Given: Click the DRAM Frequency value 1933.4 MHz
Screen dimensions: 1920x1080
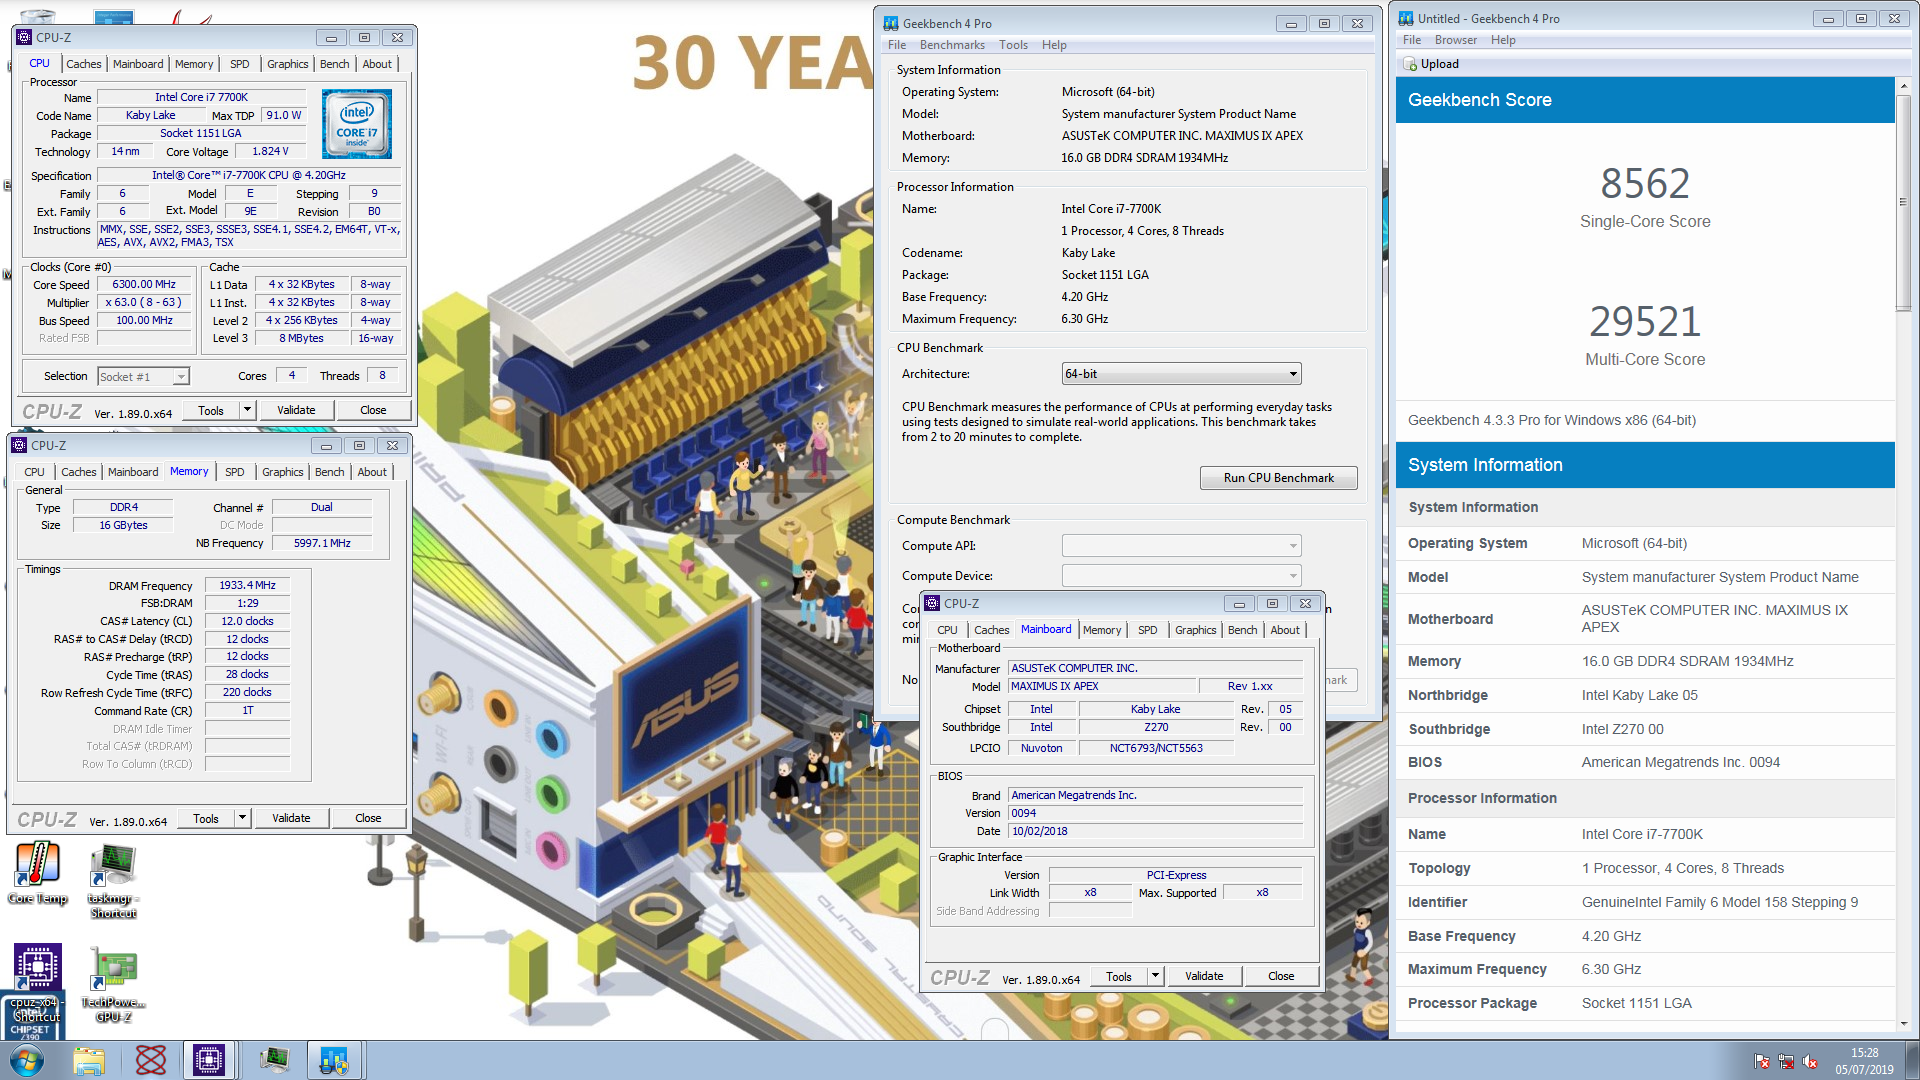Looking at the screenshot, I should (247, 586).
